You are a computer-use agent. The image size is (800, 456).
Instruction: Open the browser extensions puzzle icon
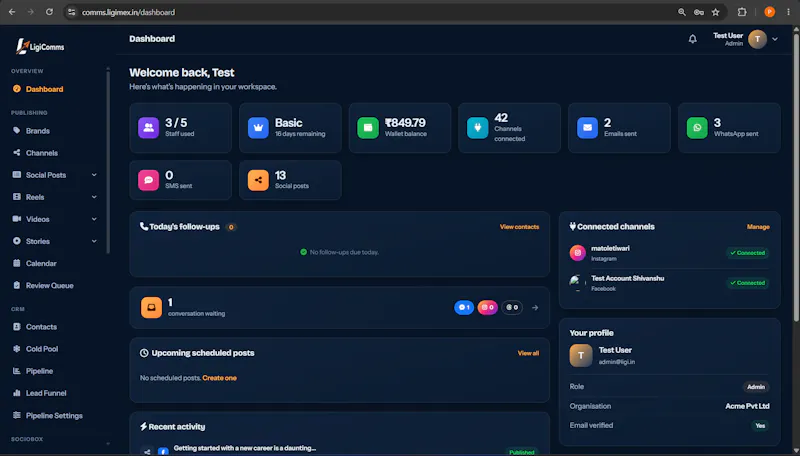pos(742,12)
